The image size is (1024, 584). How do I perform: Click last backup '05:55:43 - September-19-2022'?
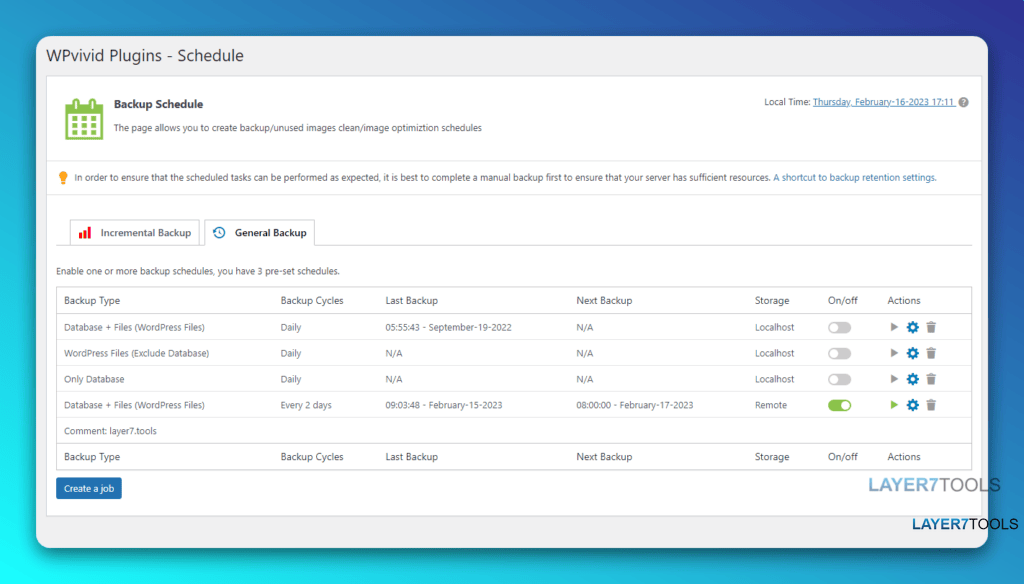pos(448,327)
